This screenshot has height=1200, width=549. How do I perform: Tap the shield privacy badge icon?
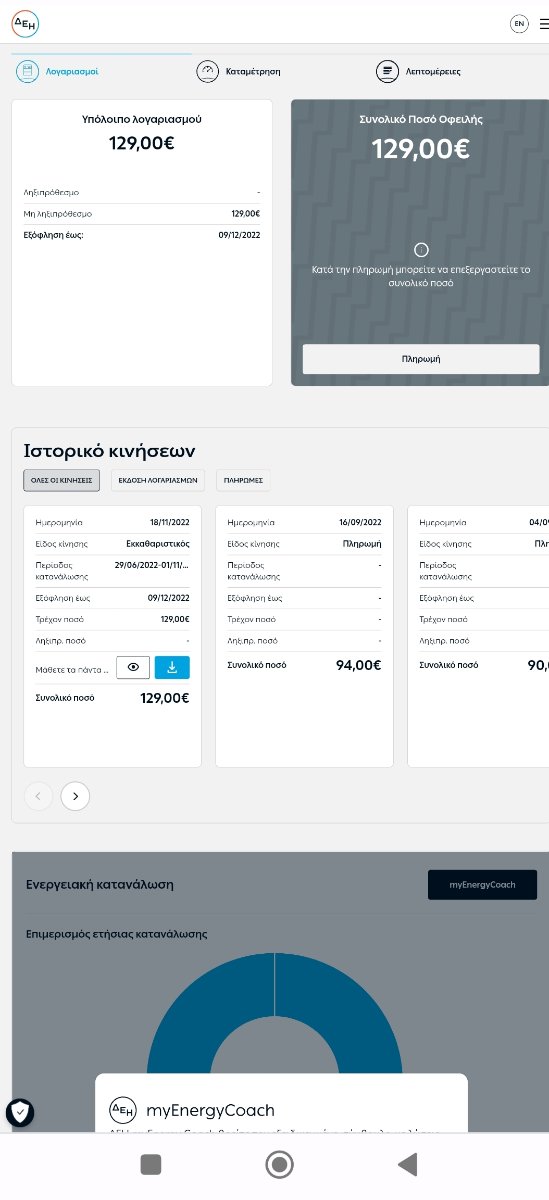pyautogui.click(x=20, y=1111)
